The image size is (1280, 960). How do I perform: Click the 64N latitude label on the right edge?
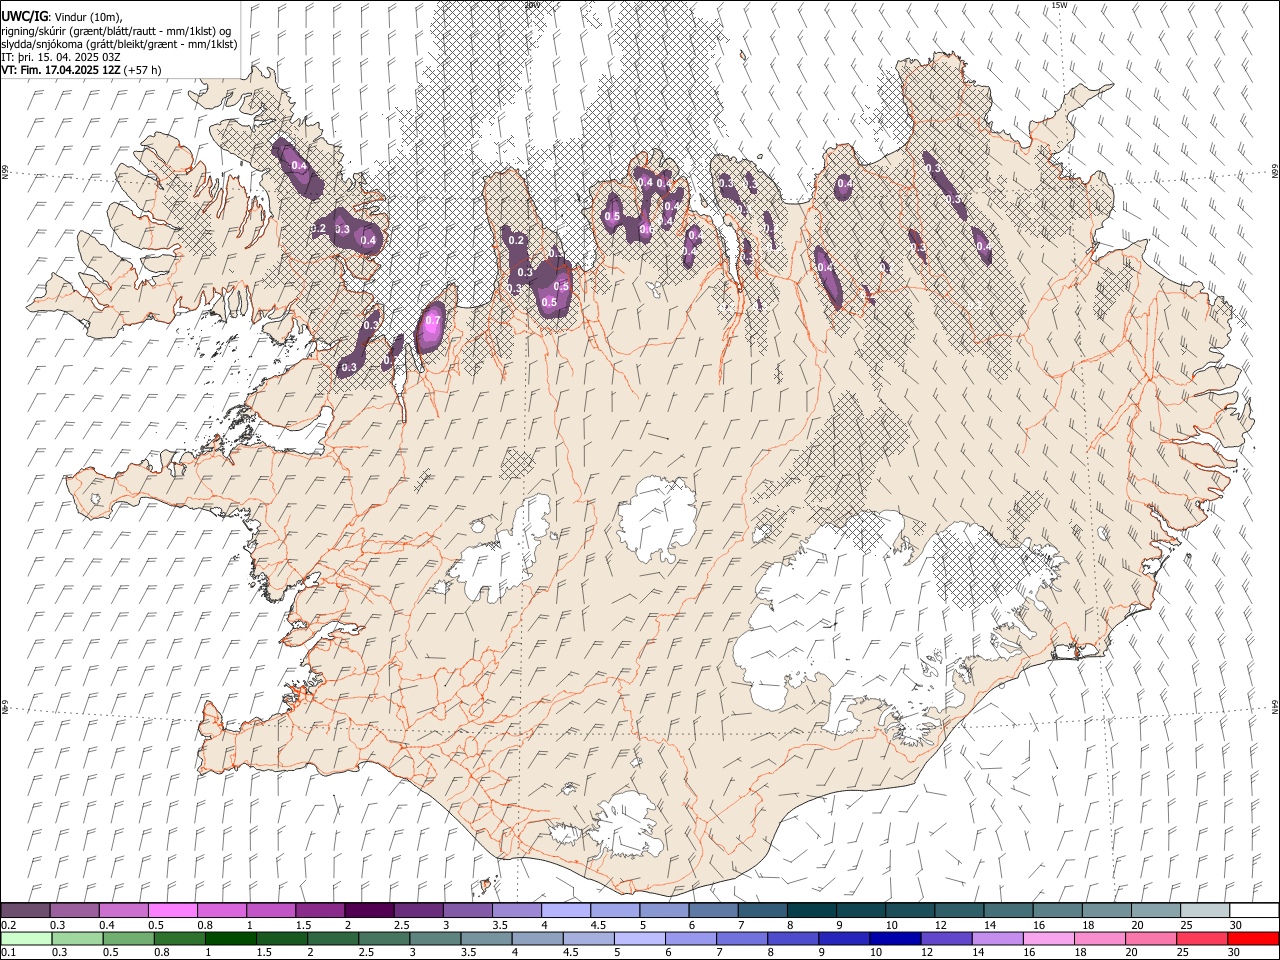coord(1274,707)
